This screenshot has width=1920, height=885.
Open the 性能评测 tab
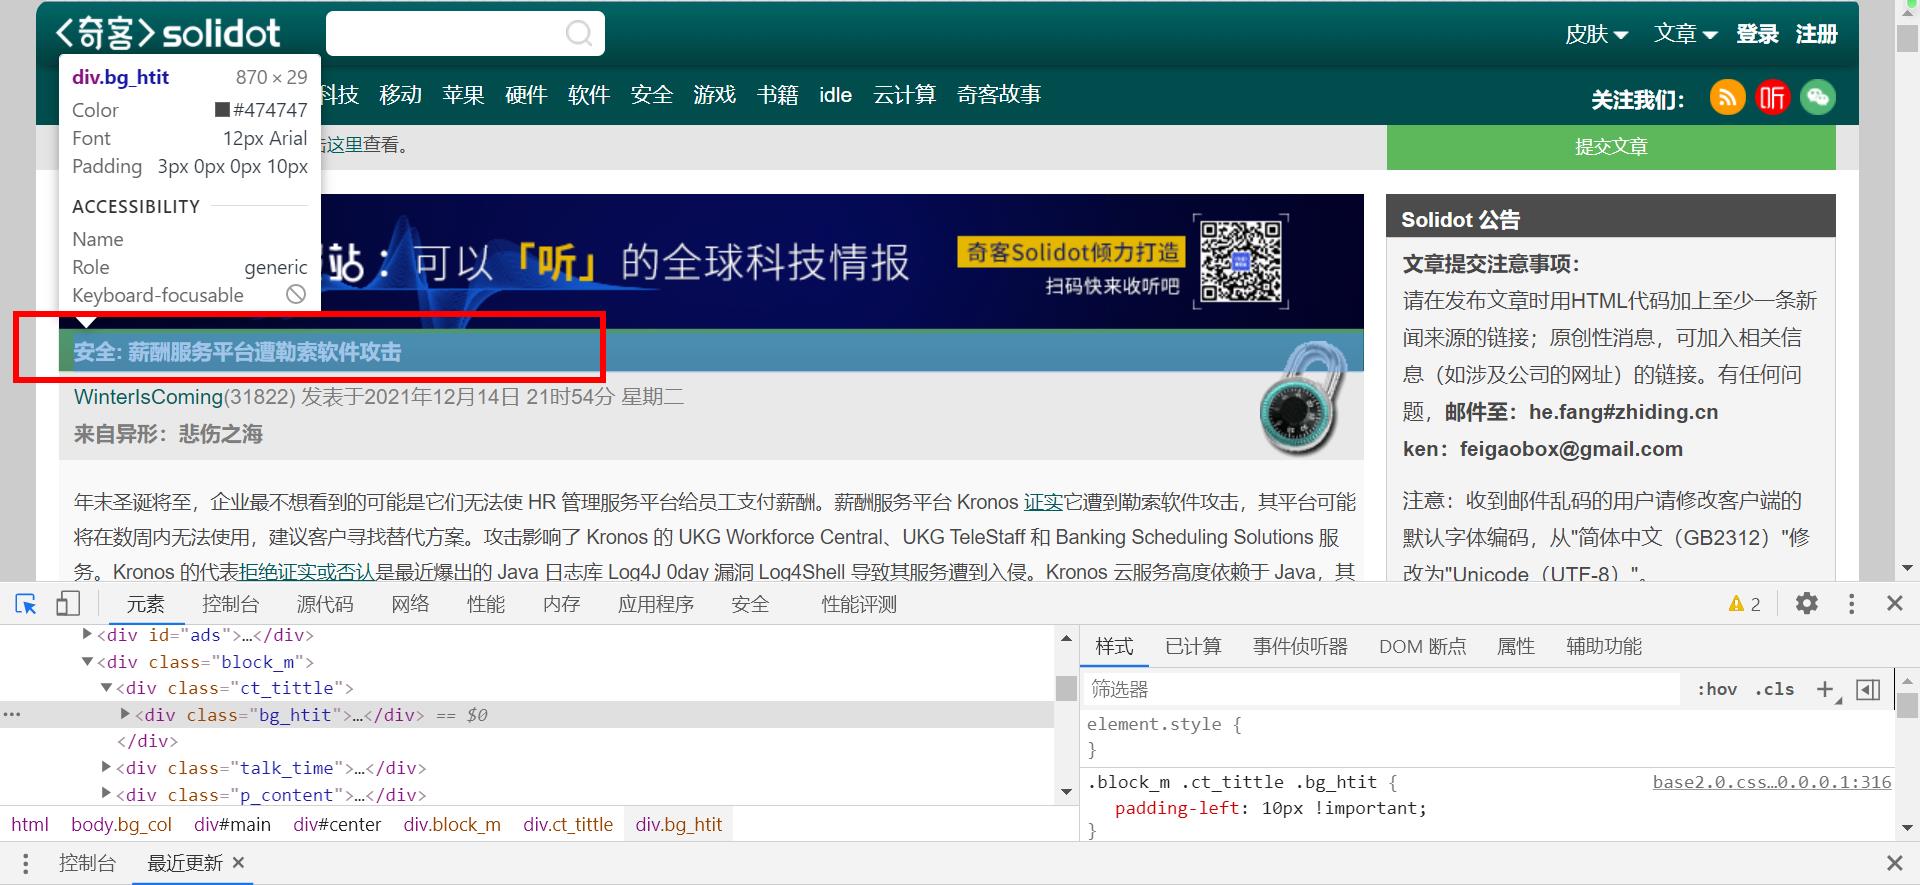[x=859, y=604]
